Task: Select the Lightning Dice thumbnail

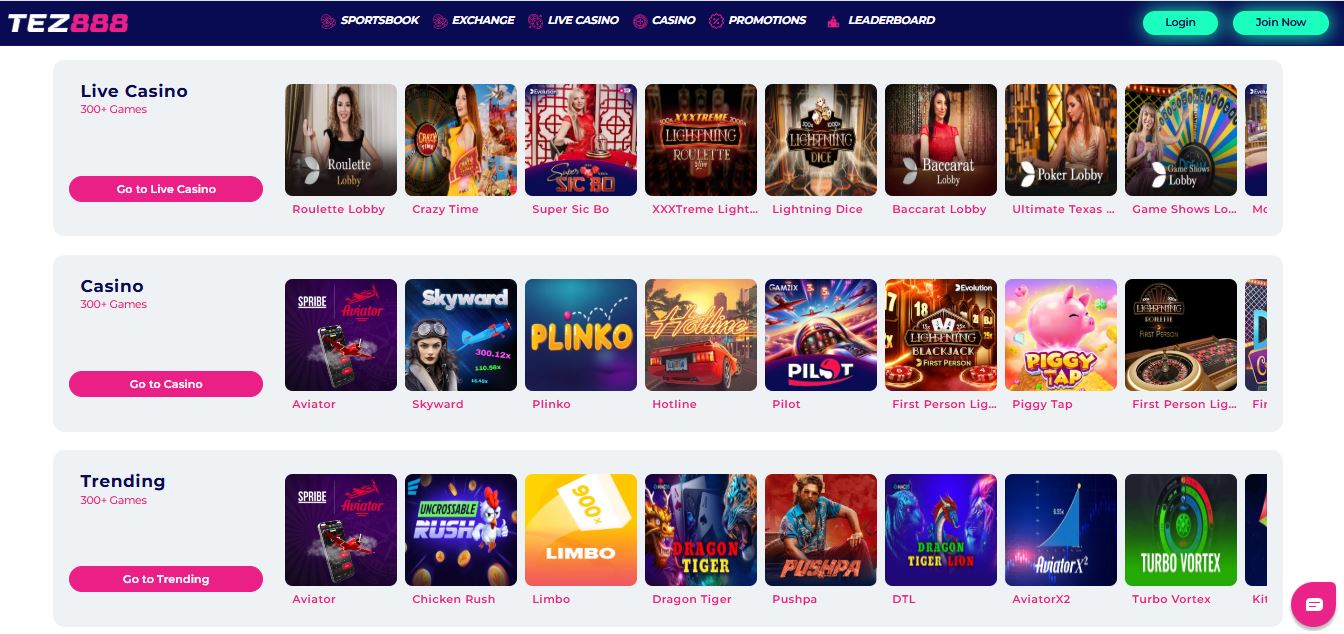Action: pyautogui.click(x=821, y=140)
